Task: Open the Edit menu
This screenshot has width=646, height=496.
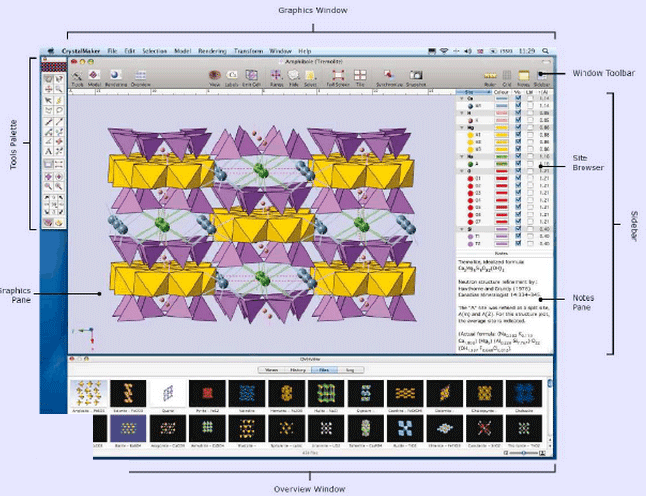Action: point(130,51)
